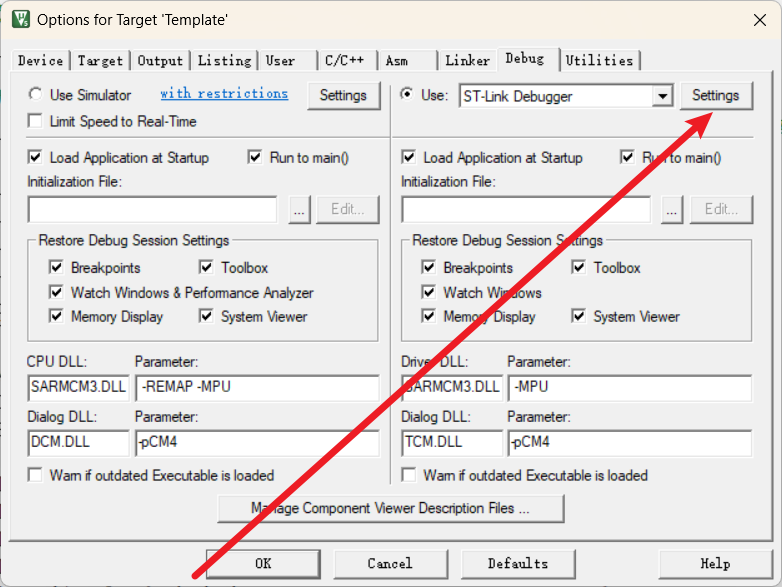Expand the ST-Link Debugger dropdown
This screenshot has width=782, height=587.
(662, 96)
